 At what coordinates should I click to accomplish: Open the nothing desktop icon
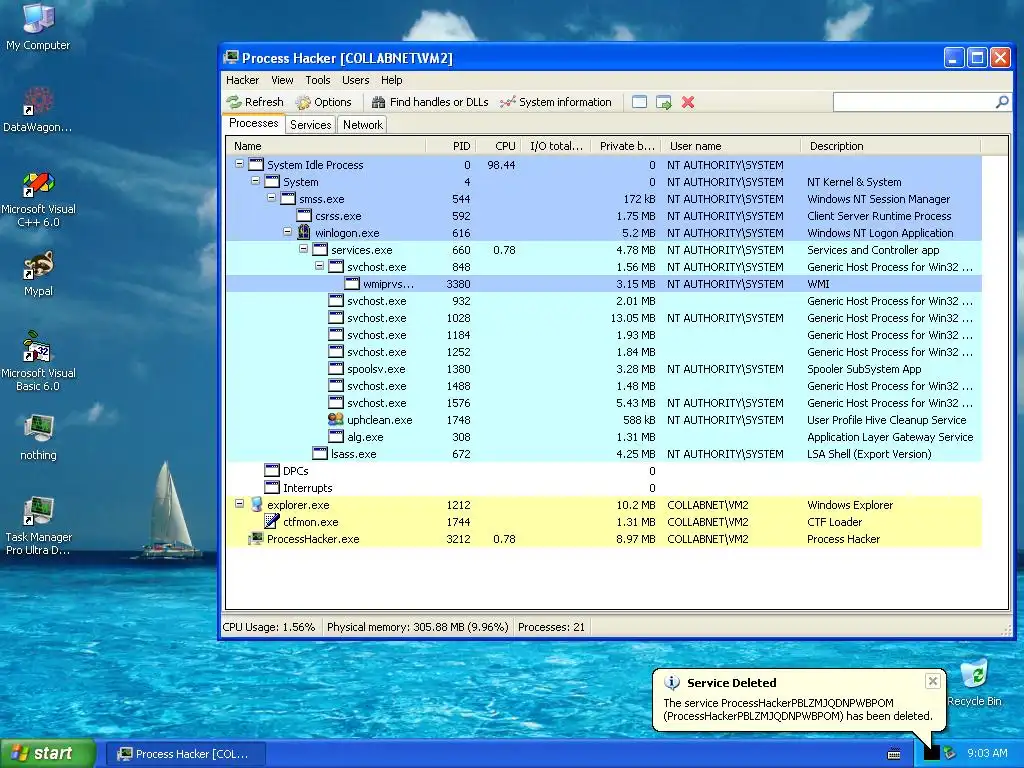point(38,438)
